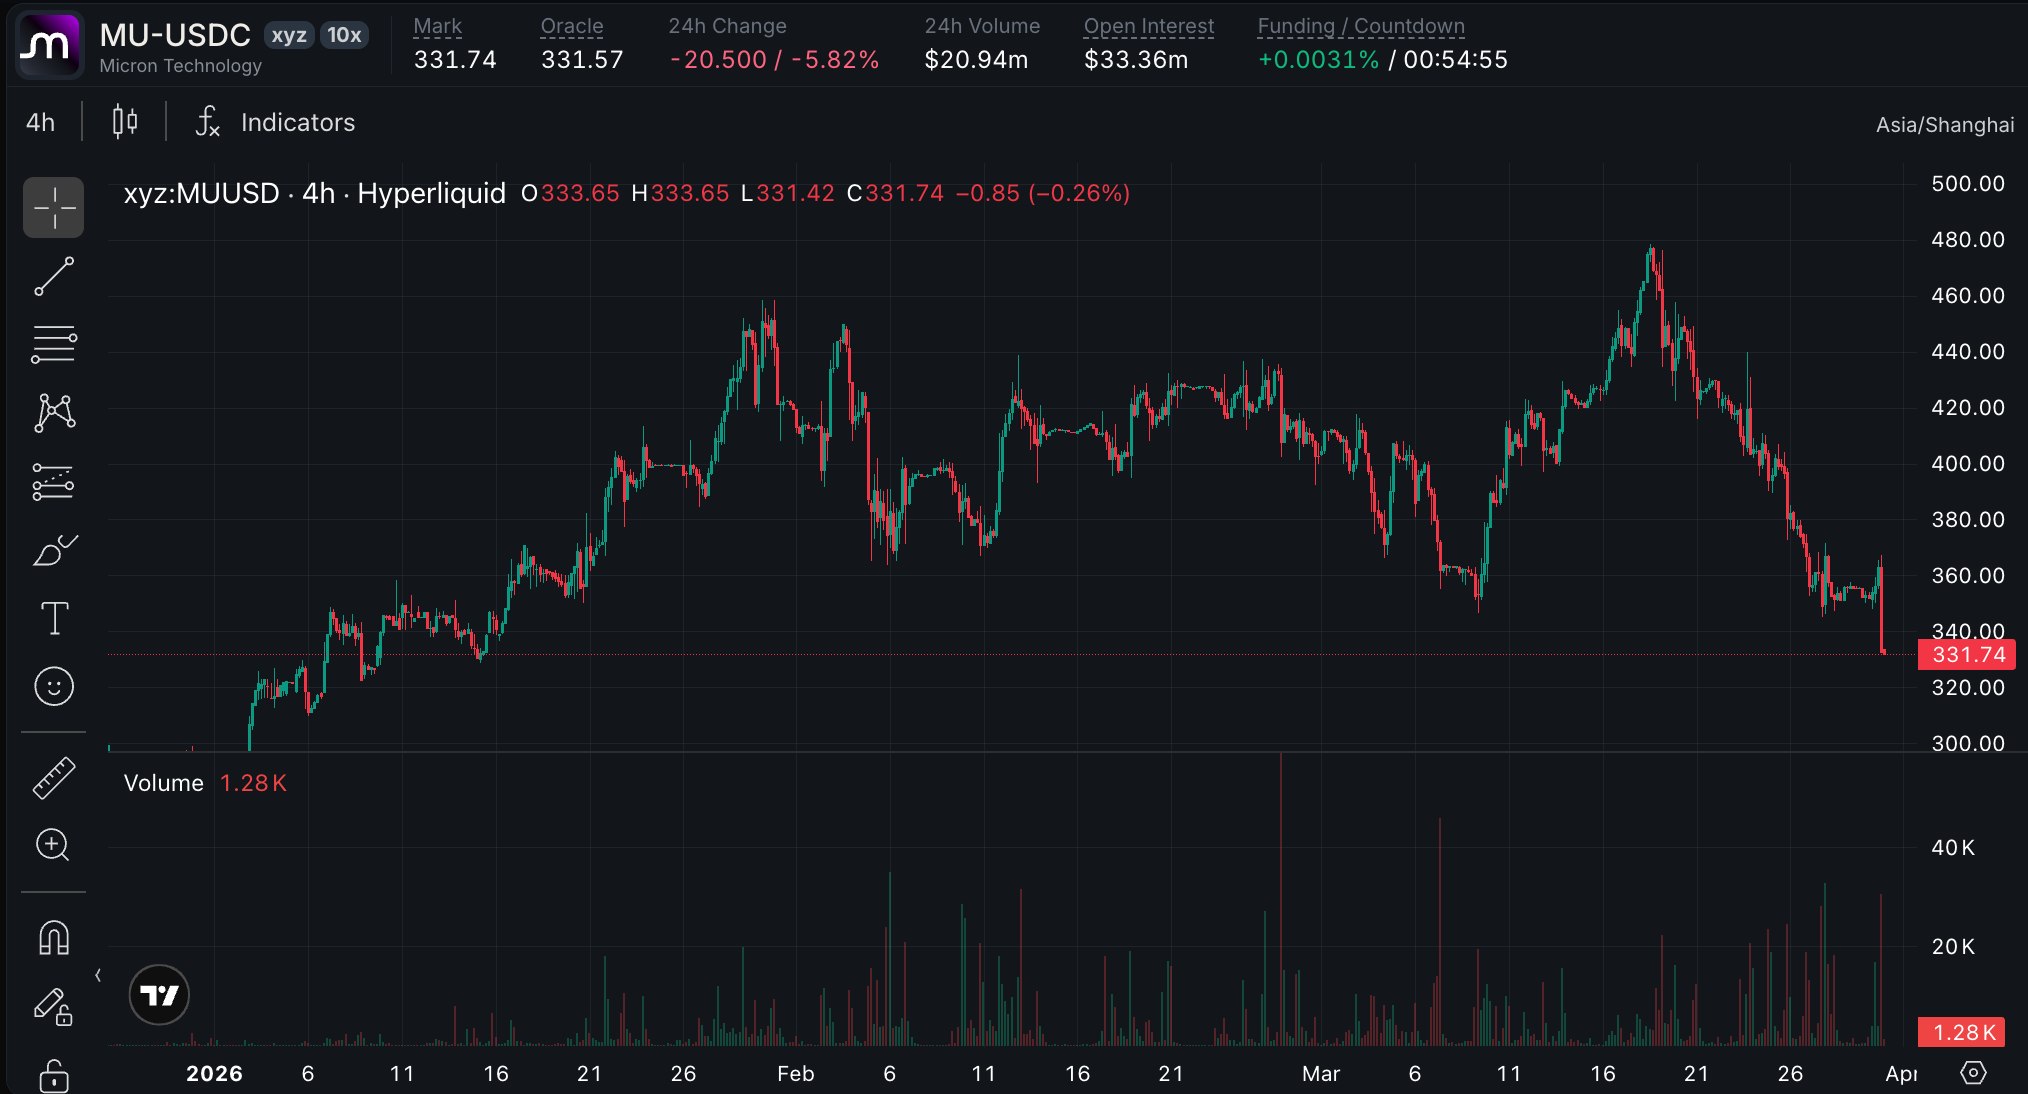Select the crosshair cursor tool
This screenshot has width=2028, height=1094.
point(54,208)
